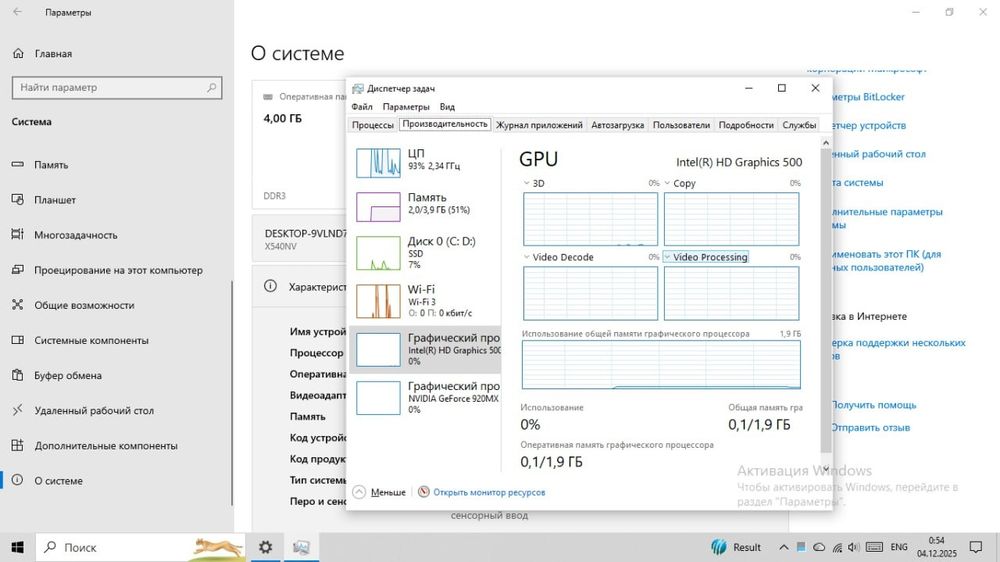Click the Меньше button label
This screenshot has height=562, width=1000.
point(388,492)
